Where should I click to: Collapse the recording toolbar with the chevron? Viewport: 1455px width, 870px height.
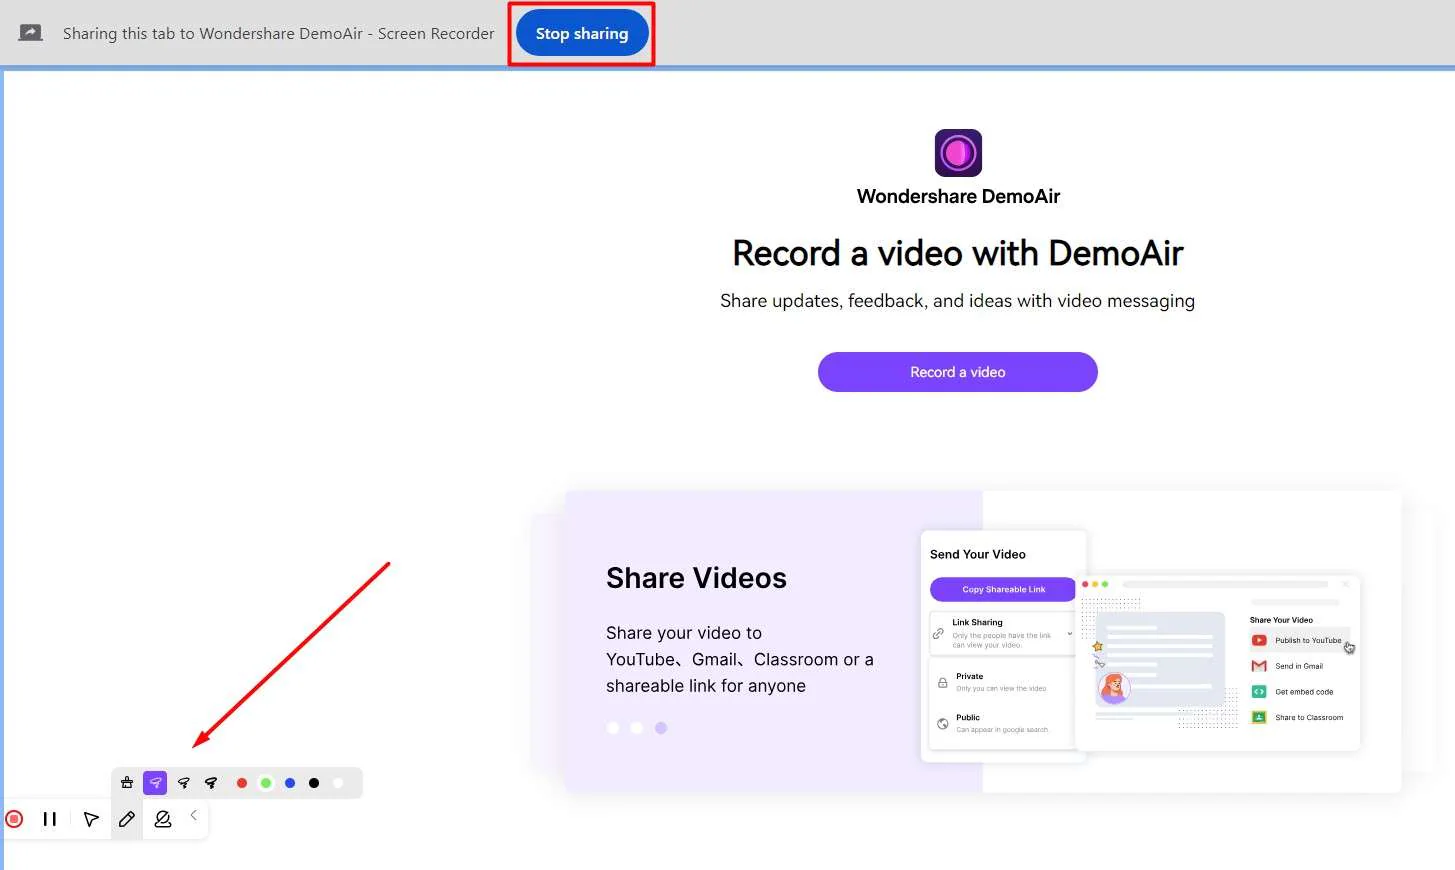(193, 815)
